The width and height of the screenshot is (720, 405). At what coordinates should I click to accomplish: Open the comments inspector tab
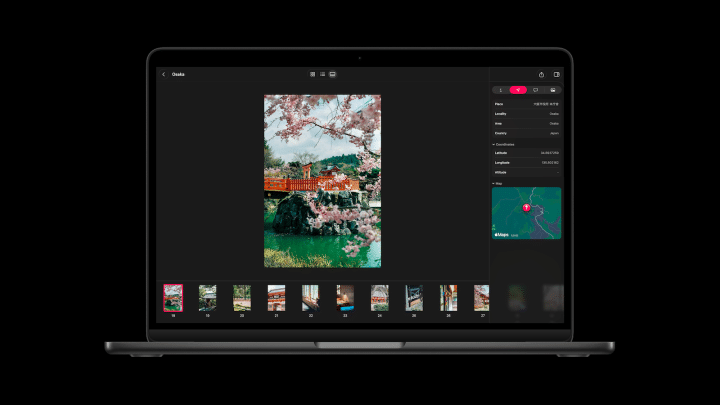pos(535,90)
